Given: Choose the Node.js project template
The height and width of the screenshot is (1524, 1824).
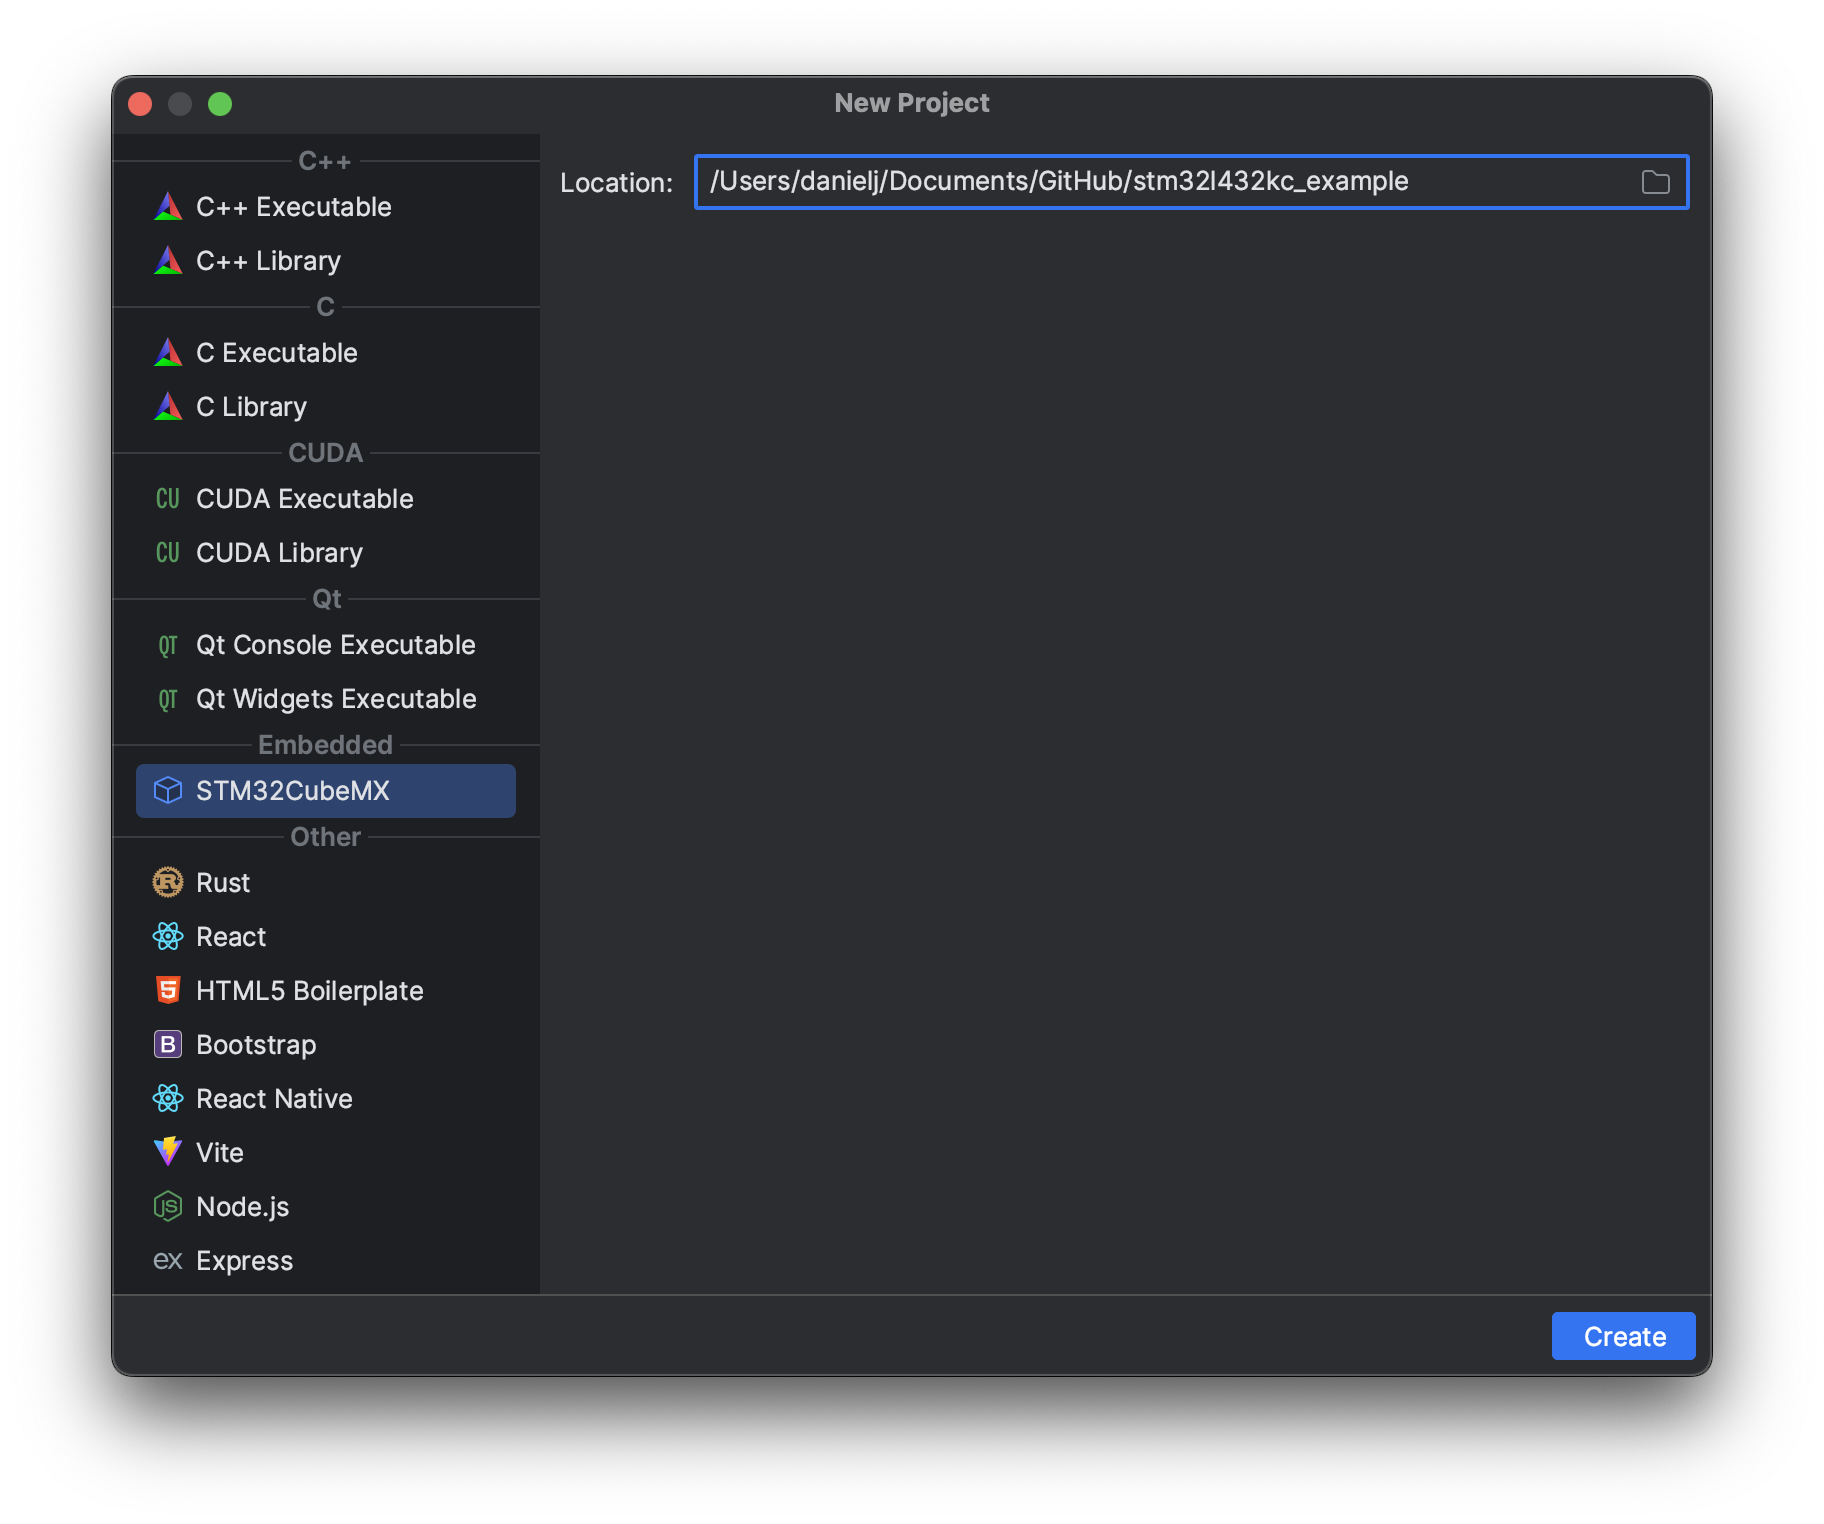Looking at the screenshot, I should pyautogui.click(x=240, y=1206).
